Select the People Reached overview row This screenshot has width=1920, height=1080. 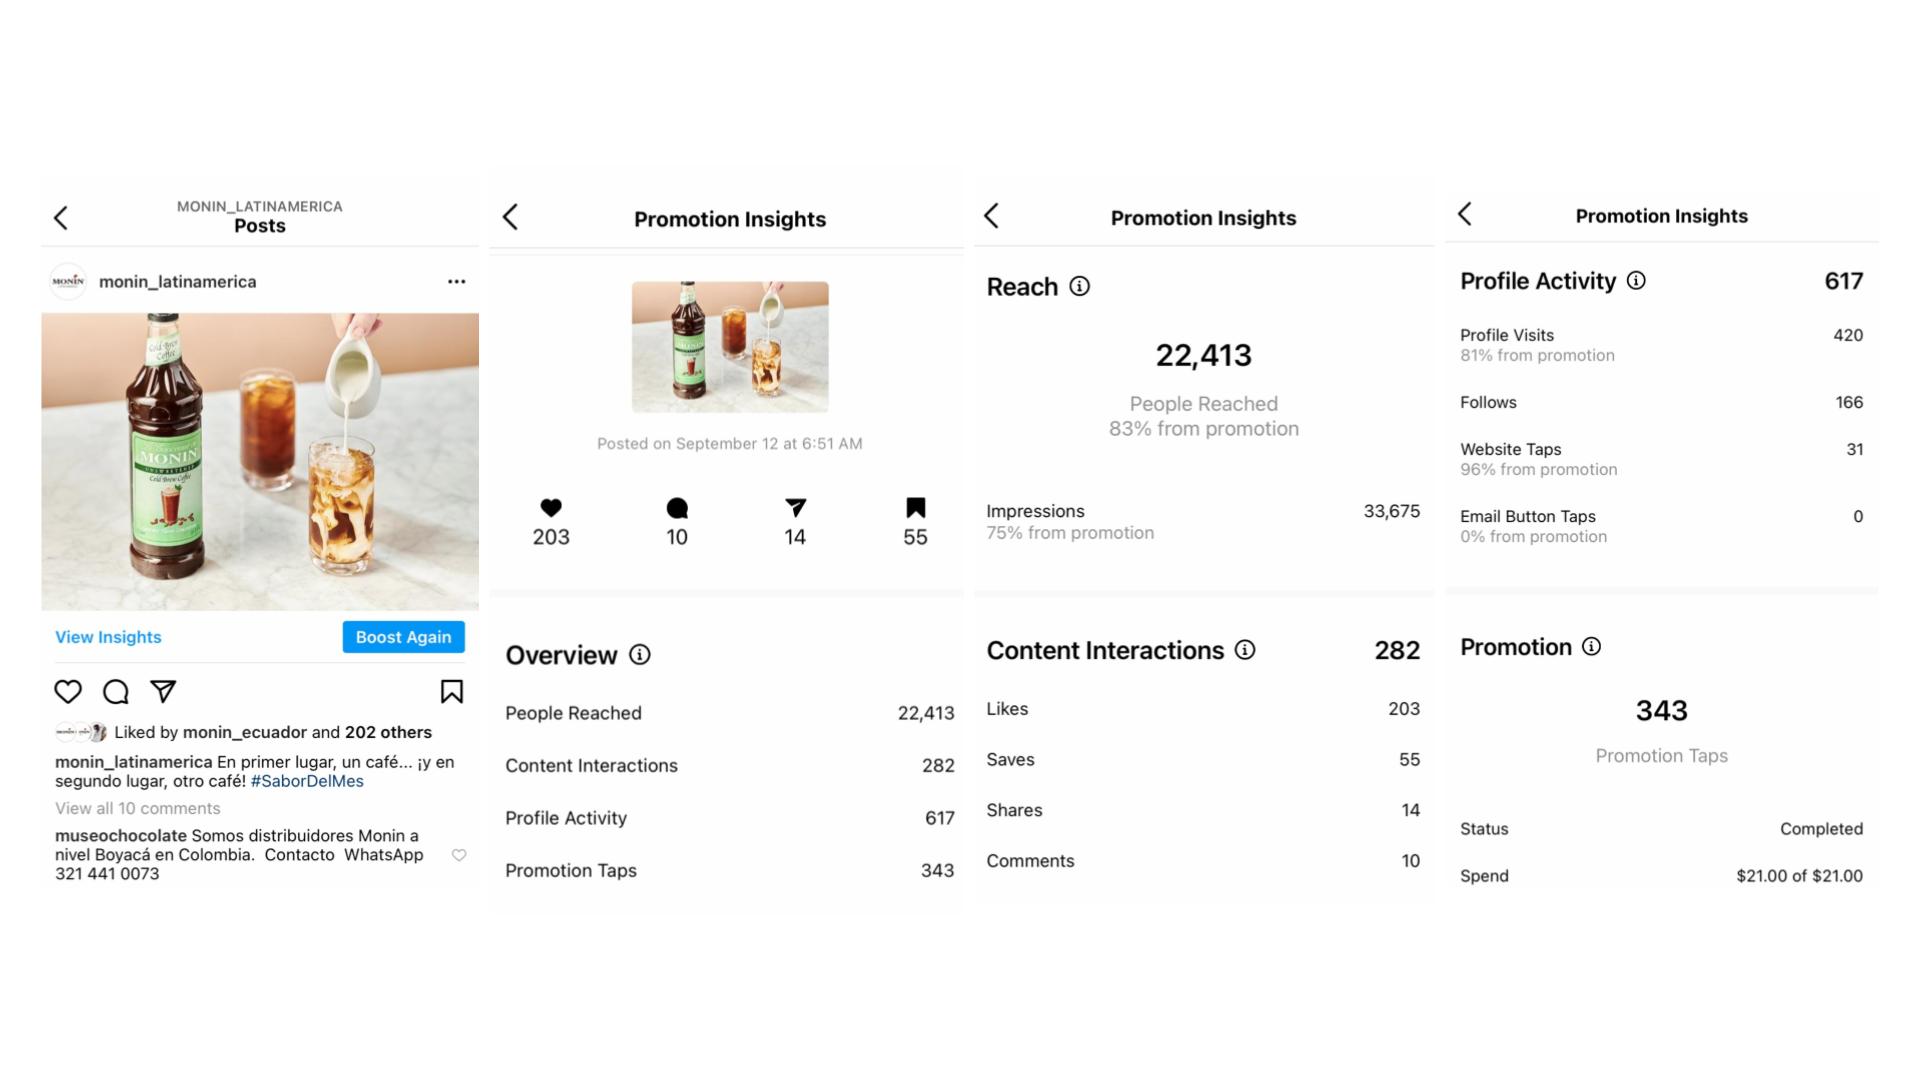tap(729, 713)
